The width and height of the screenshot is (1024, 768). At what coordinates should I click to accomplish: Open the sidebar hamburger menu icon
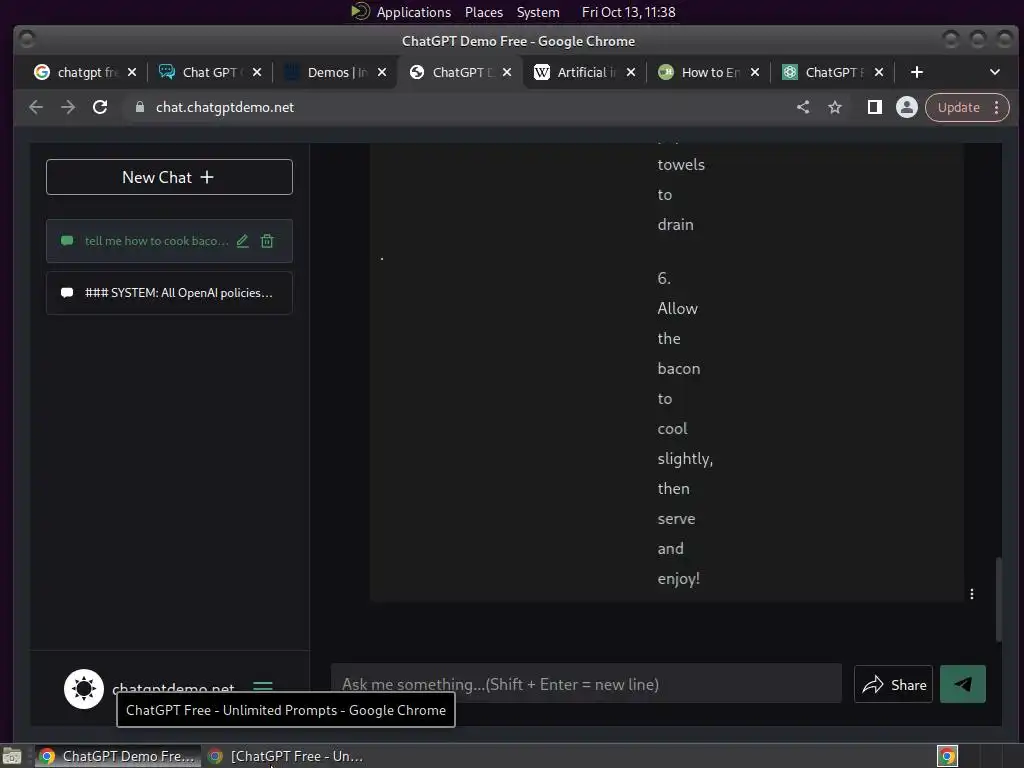(263, 687)
